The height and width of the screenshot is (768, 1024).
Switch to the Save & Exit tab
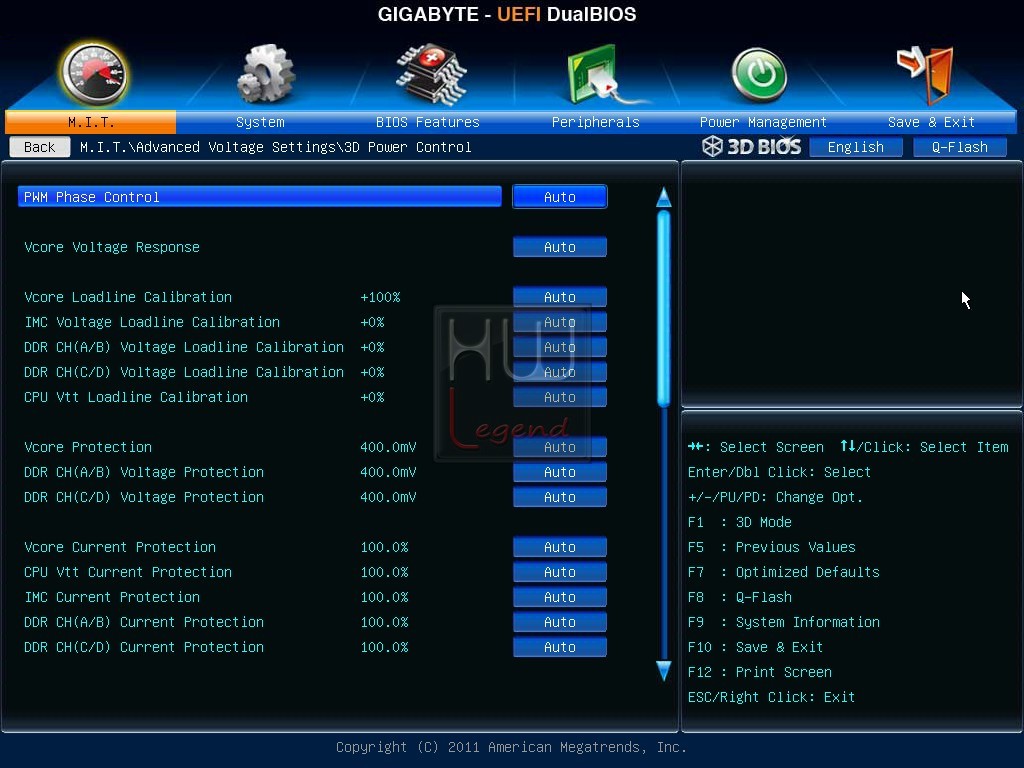pos(931,122)
